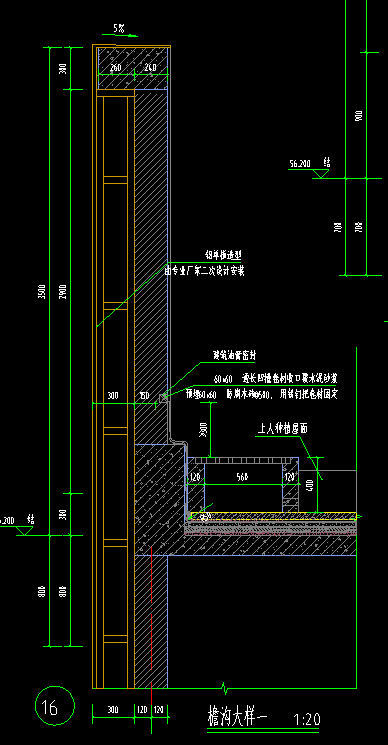The width and height of the screenshot is (388, 745).
Task: Click the "上人种植屋面" roof label
Action: 282,429
